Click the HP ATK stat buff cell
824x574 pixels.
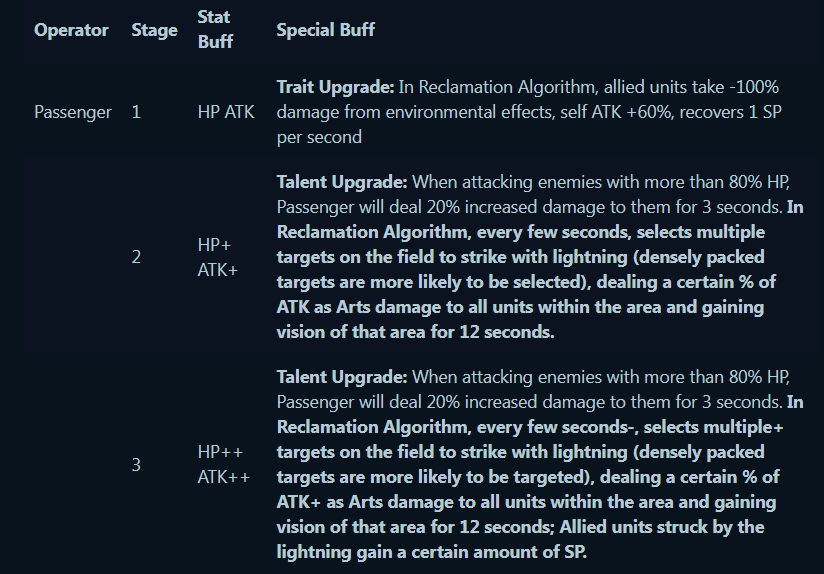[226, 112]
